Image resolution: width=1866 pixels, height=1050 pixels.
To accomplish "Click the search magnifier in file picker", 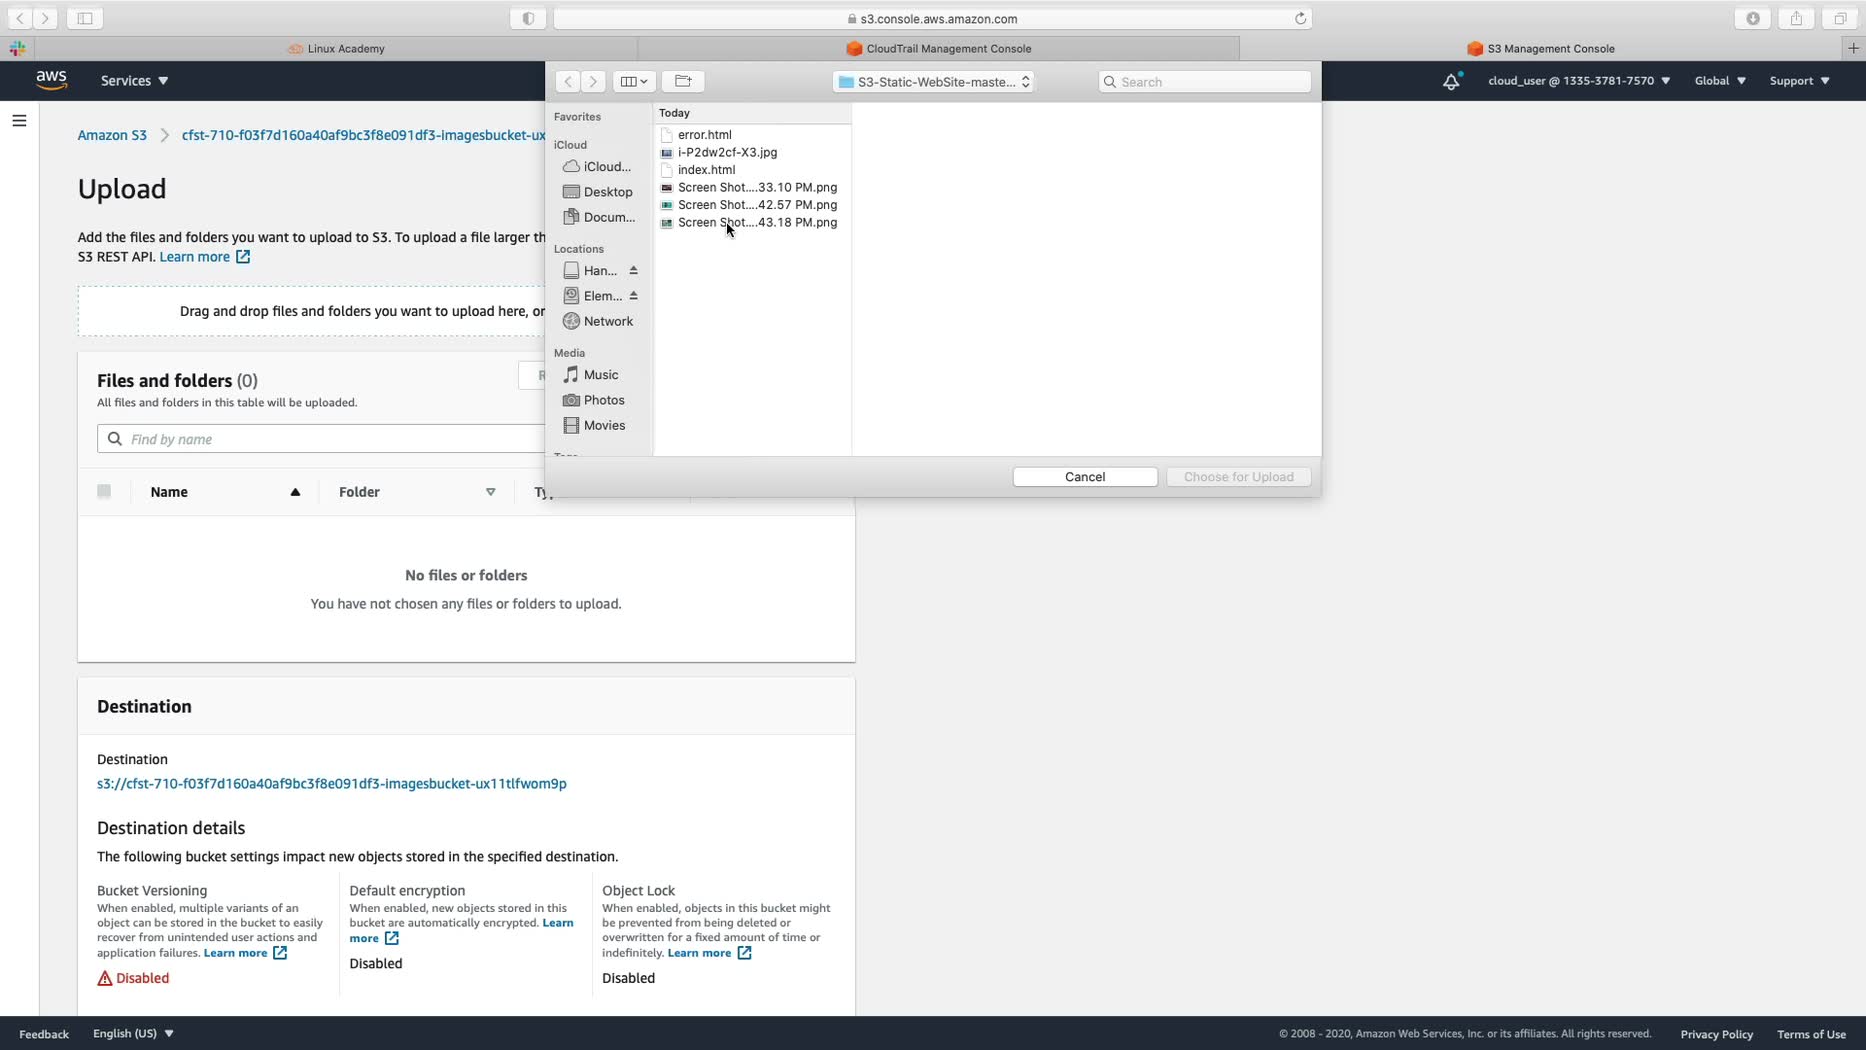I will [x=1110, y=82].
